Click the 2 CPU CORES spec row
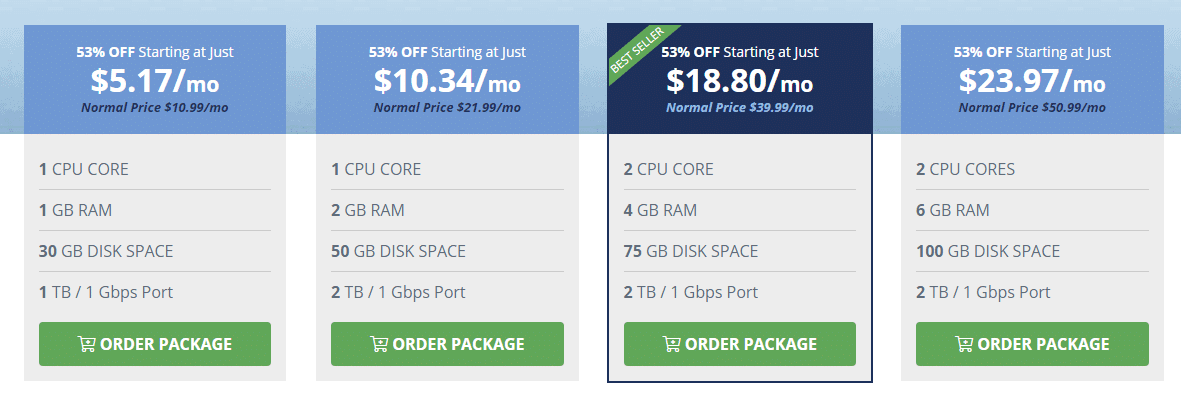Screen dimensions: 1181x397 tap(1033, 169)
